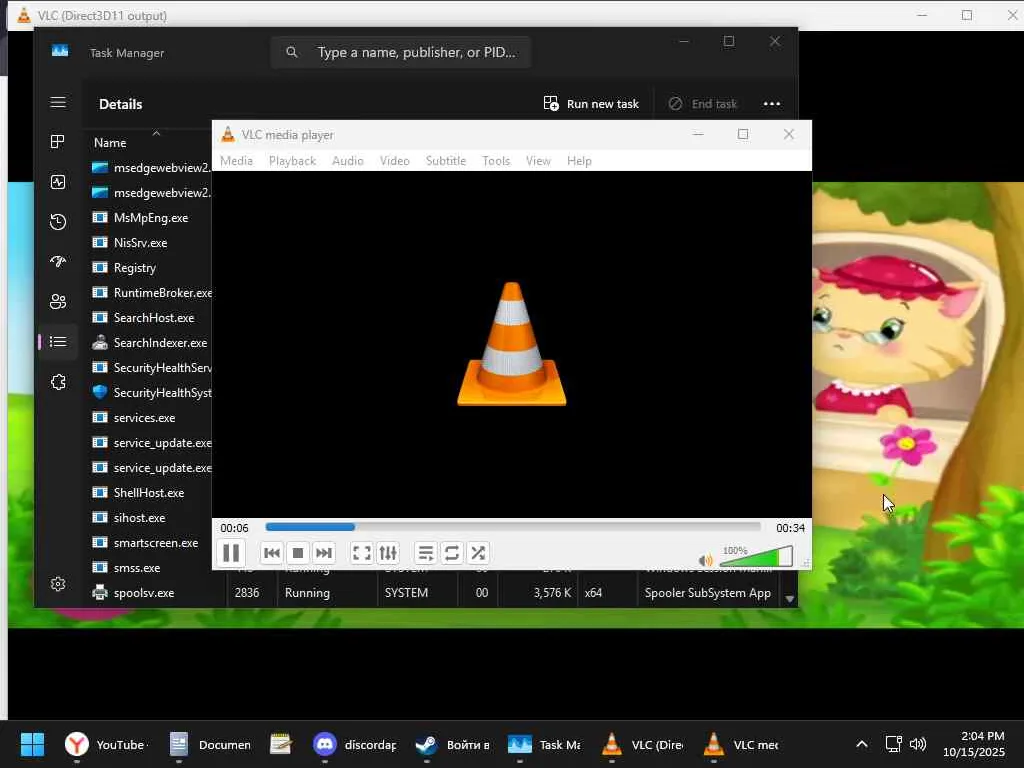Show hidden system tray icons
Screen dimensions: 1024x768
tap(862, 744)
